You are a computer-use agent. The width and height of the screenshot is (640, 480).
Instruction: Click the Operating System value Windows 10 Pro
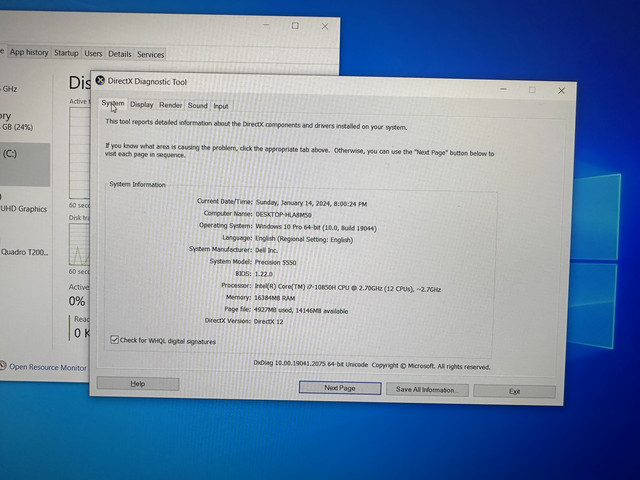(x=316, y=227)
